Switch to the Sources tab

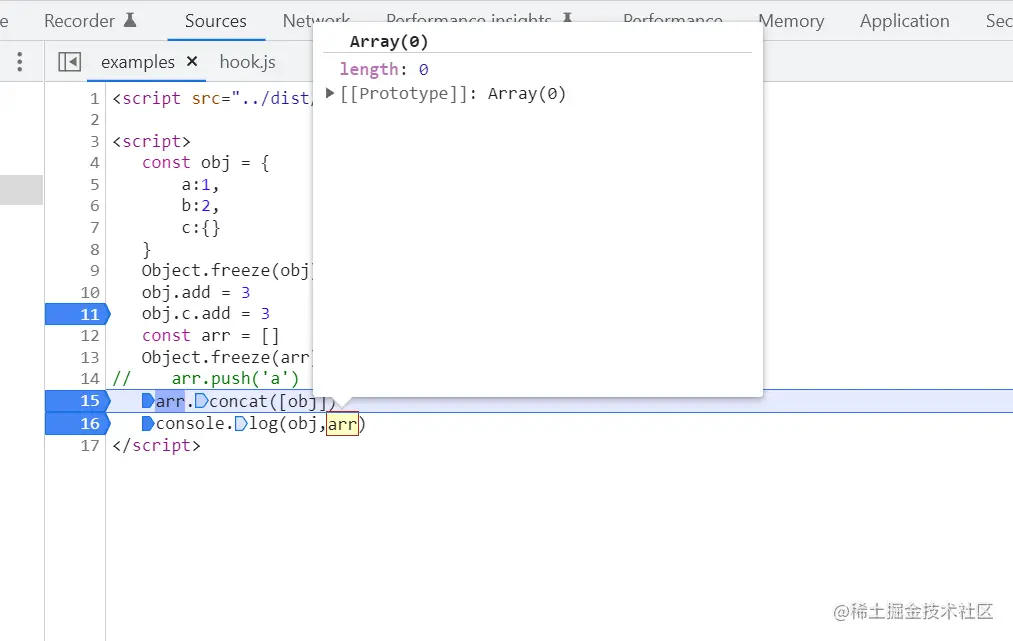(216, 21)
